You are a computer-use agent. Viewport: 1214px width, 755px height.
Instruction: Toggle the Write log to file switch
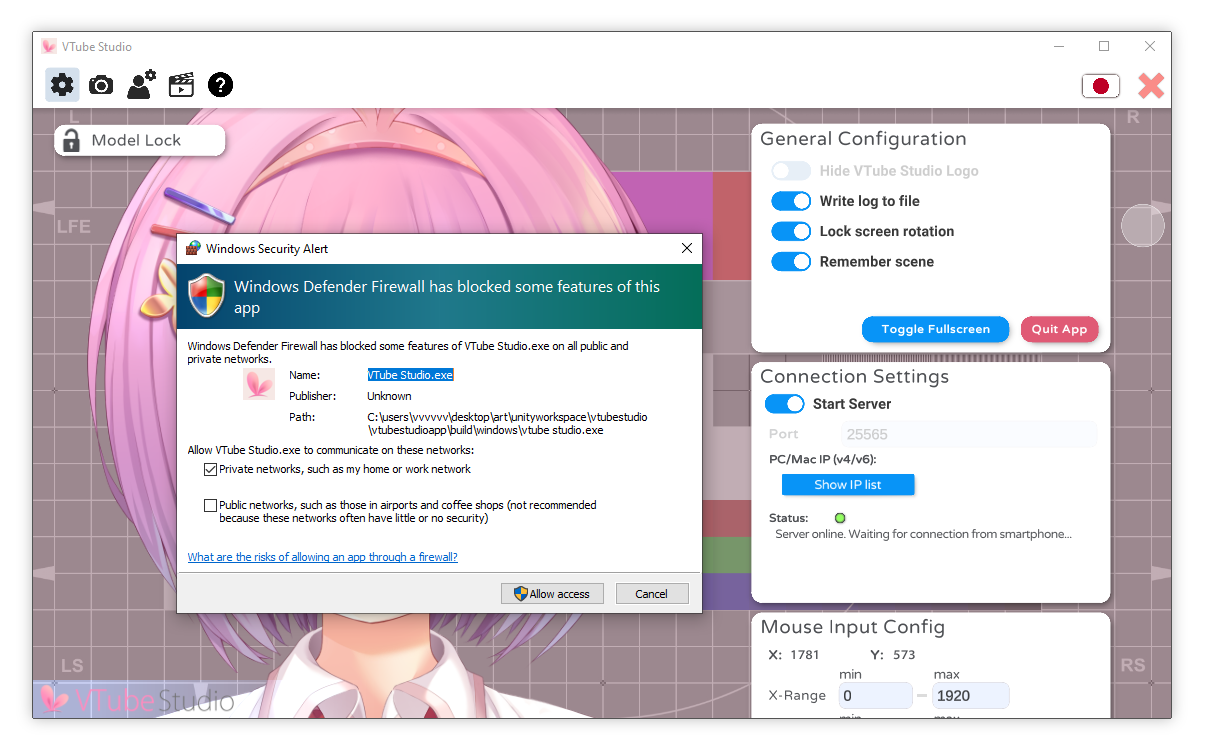pos(791,201)
